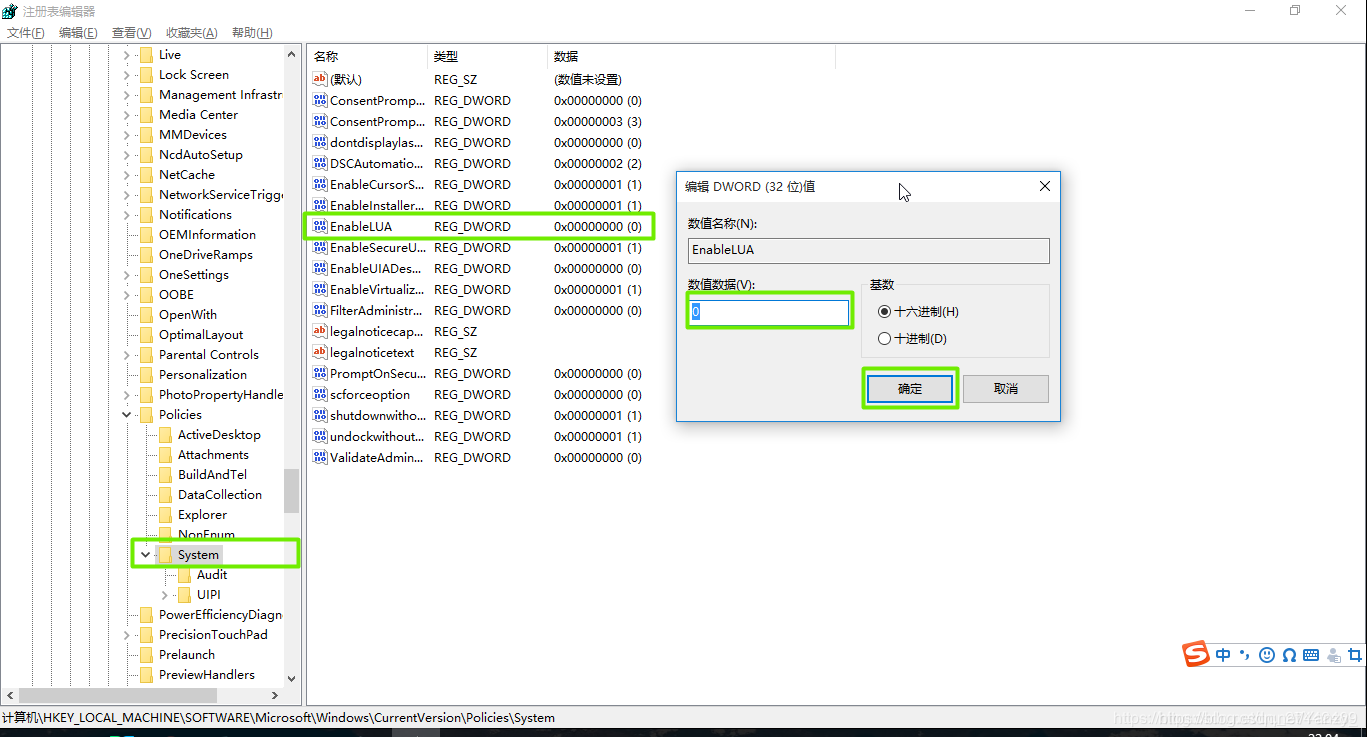Click the EnableCursorS... DWORD value icon
This screenshot has height=737, width=1367.
(x=320, y=184)
